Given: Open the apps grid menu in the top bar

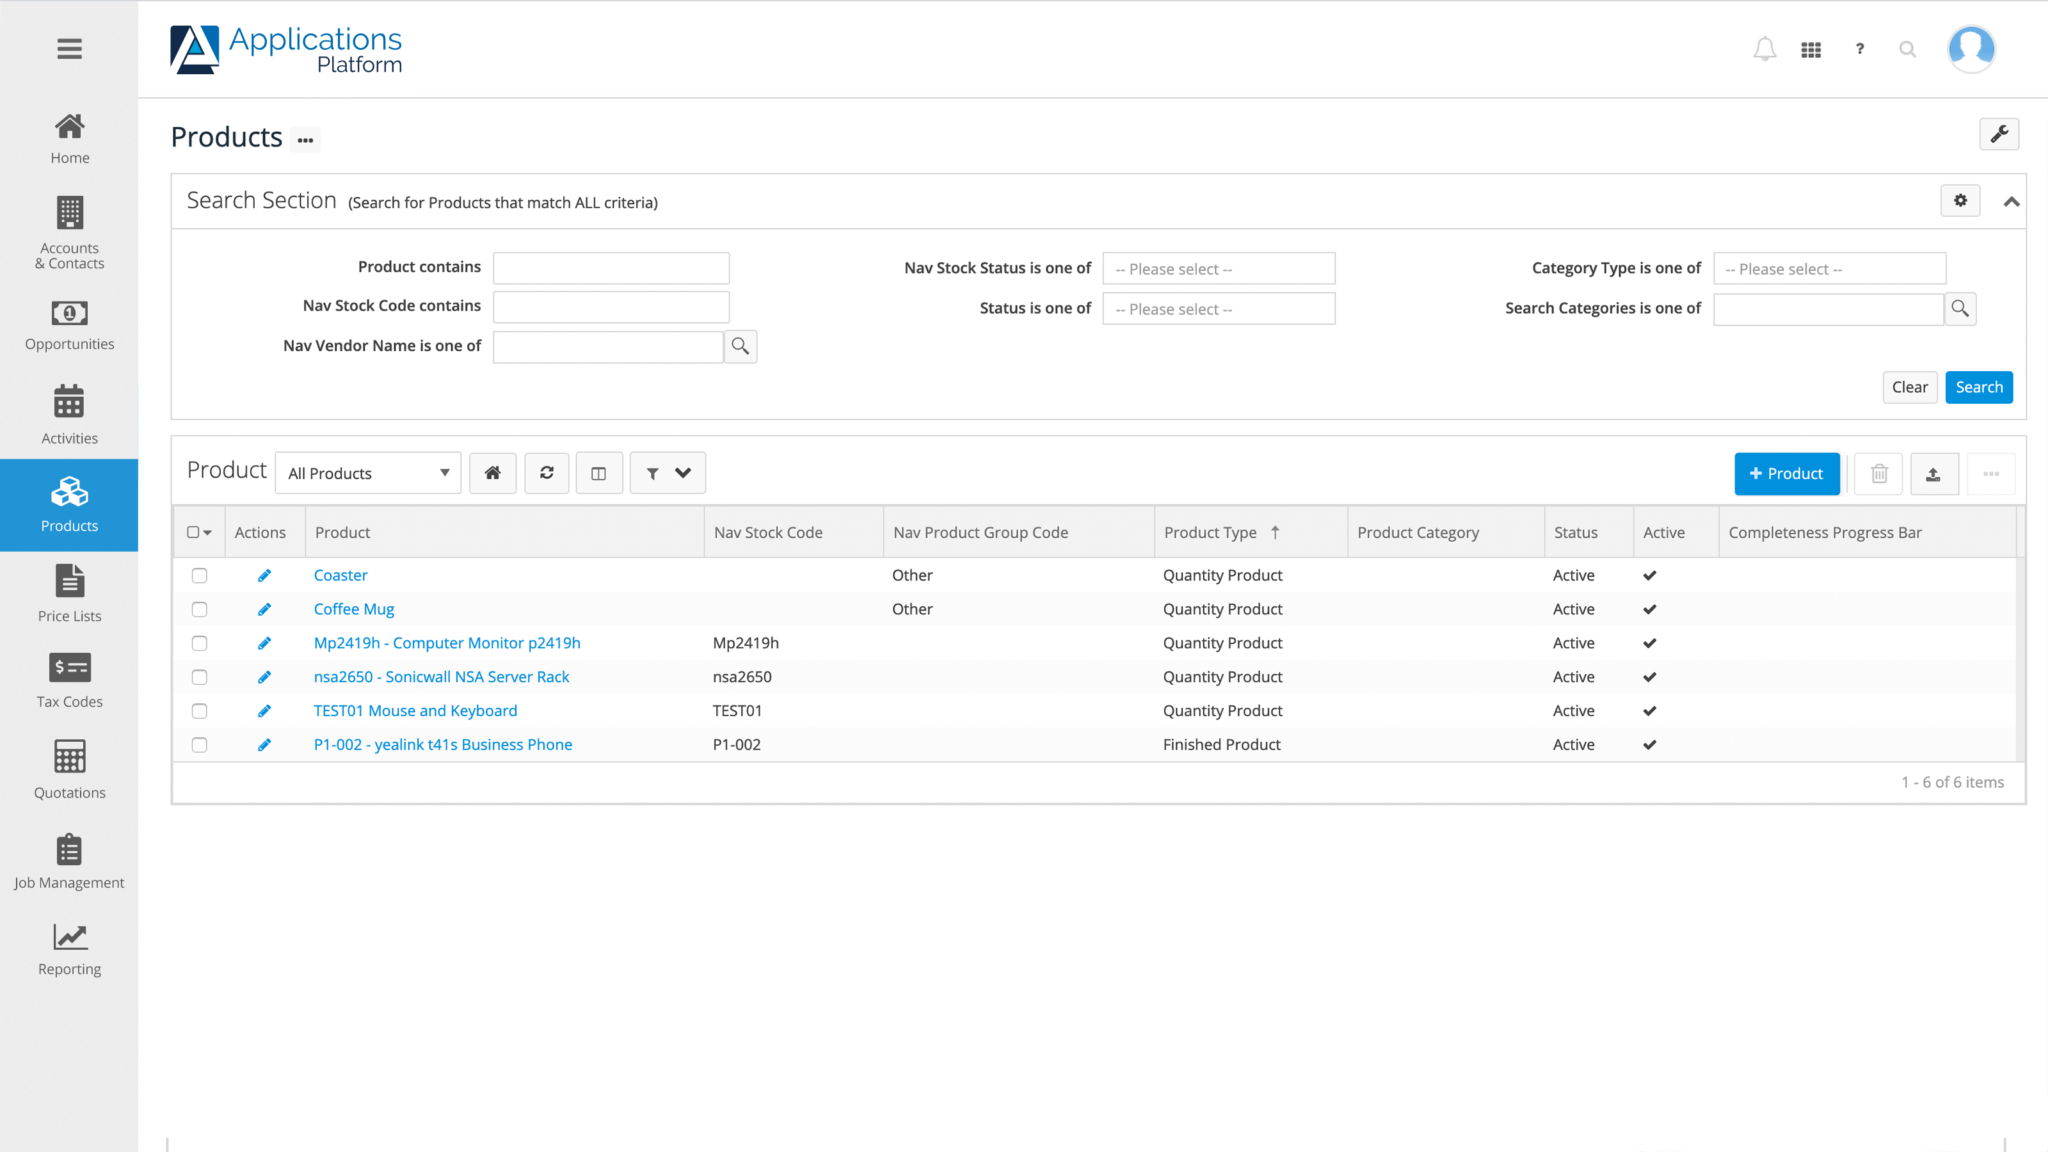Looking at the screenshot, I should [x=1811, y=48].
